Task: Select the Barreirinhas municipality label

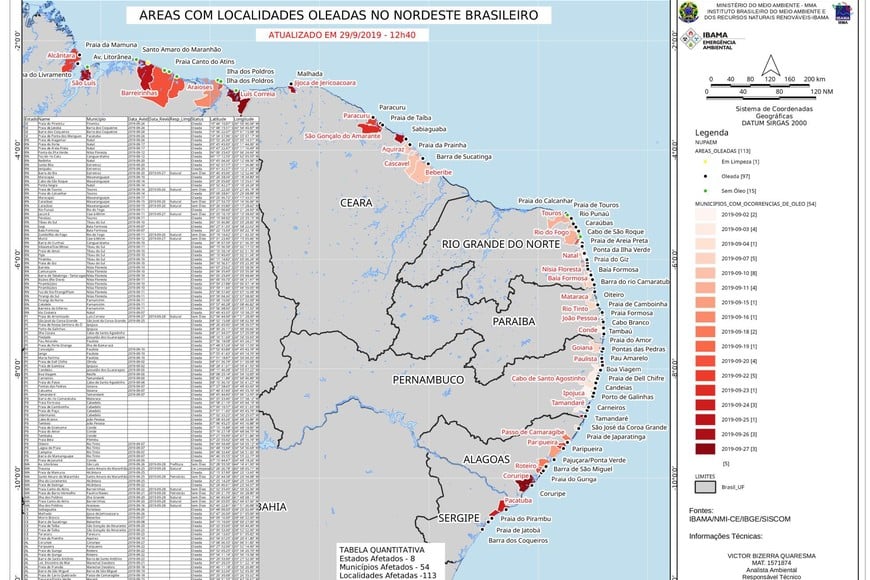Action: [139, 92]
